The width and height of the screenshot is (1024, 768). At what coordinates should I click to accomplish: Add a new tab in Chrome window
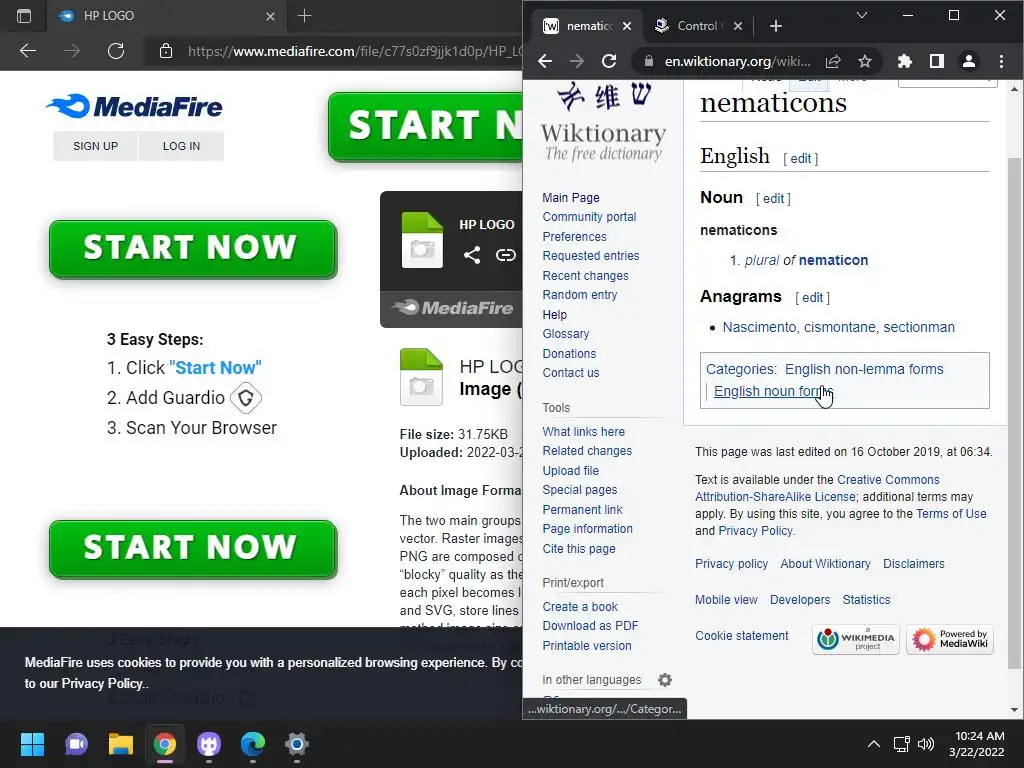776,26
